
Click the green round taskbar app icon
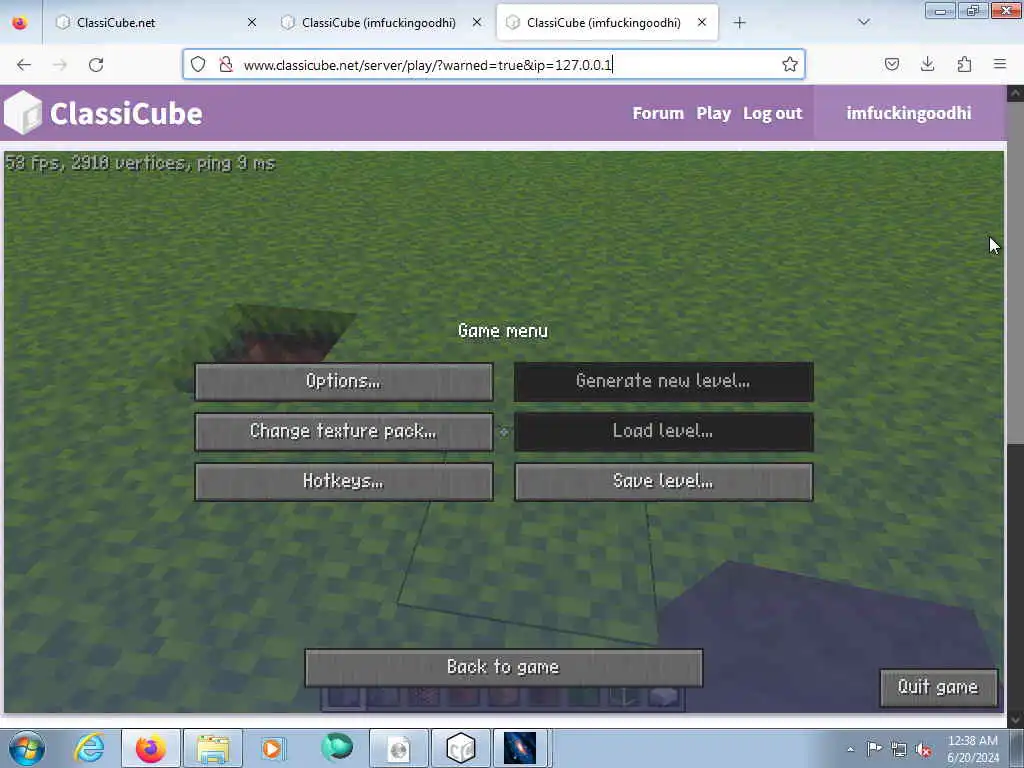(x=337, y=747)
